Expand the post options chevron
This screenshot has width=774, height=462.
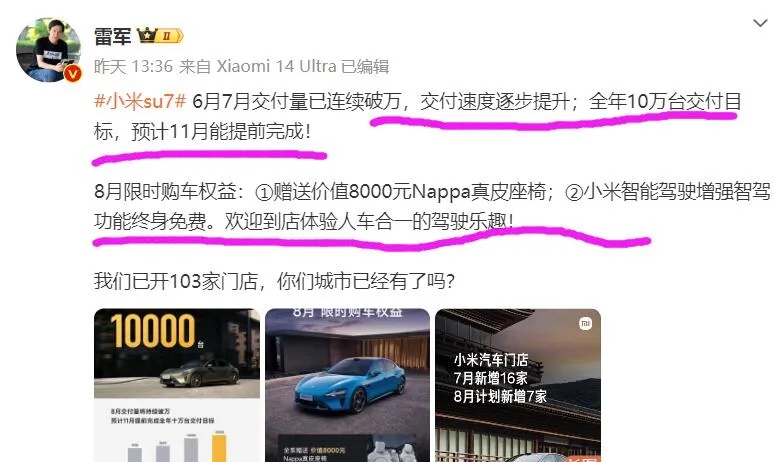coord(760,23)
